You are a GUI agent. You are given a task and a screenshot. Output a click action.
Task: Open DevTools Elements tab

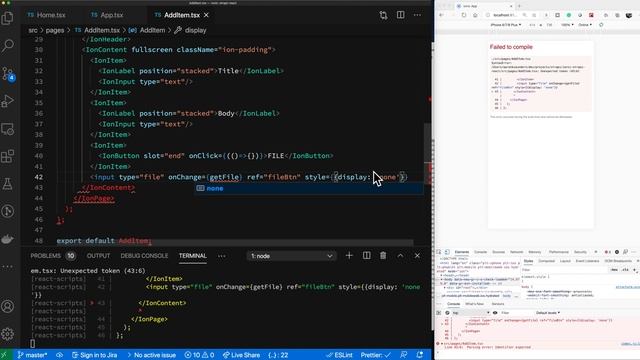(462, 252)
